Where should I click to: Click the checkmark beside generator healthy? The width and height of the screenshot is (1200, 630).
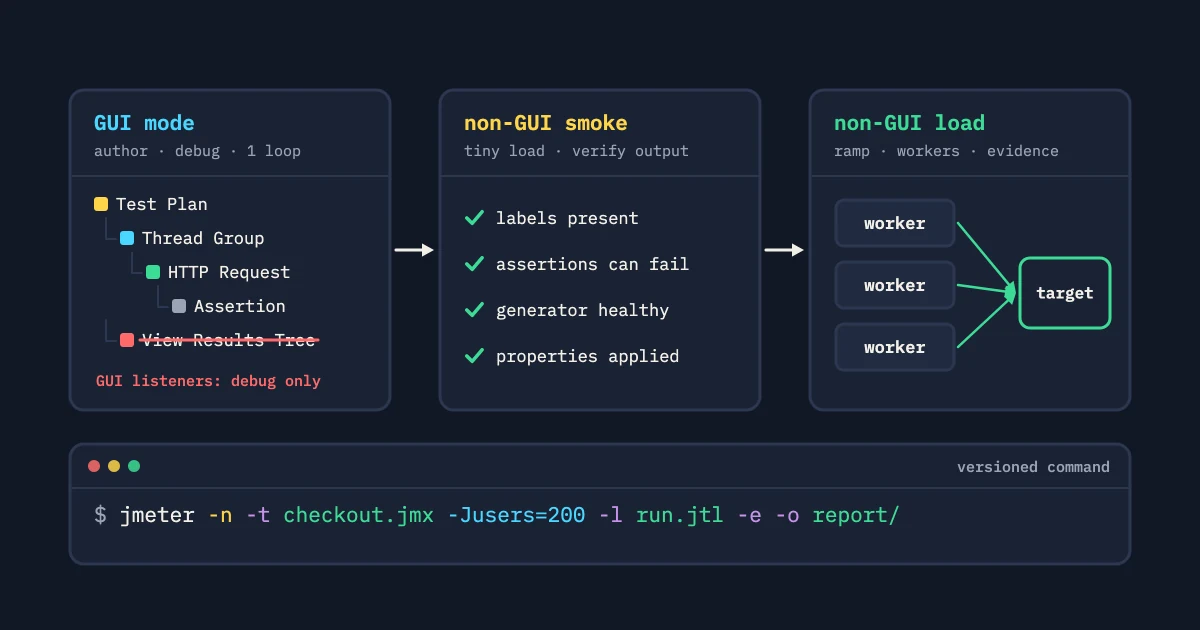coord(475,310)
